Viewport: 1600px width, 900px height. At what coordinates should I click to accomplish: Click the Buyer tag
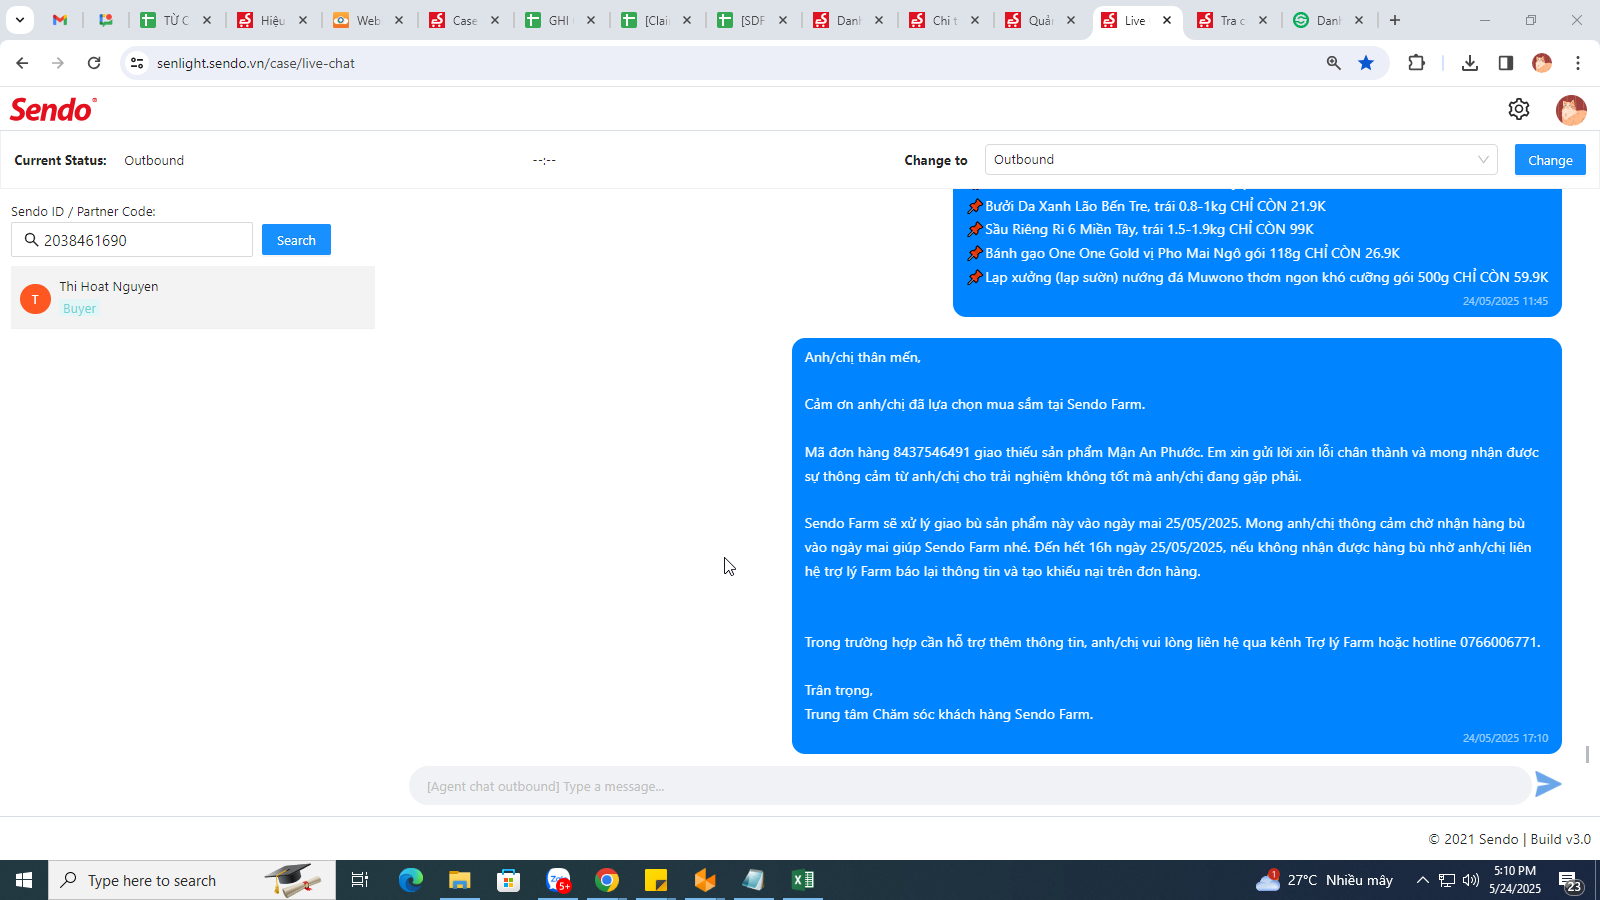pyautogui.click(x=80, y=308)
